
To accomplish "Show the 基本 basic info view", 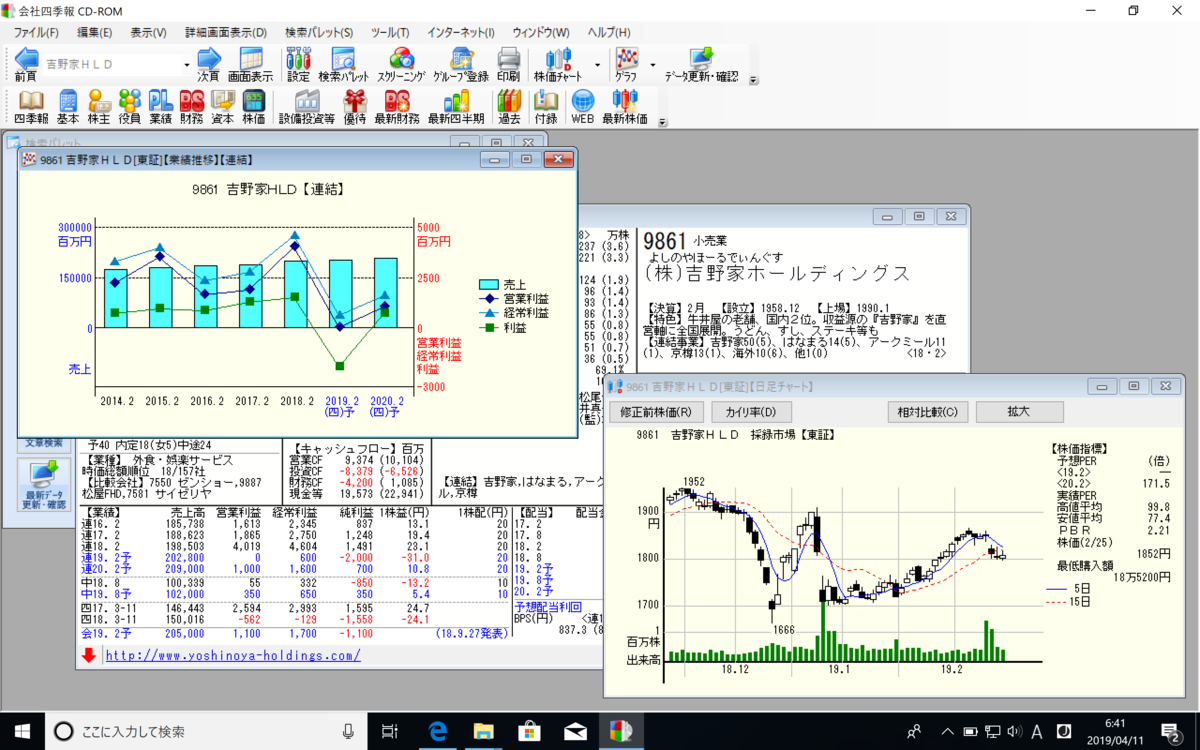I will tap(67, 106).
